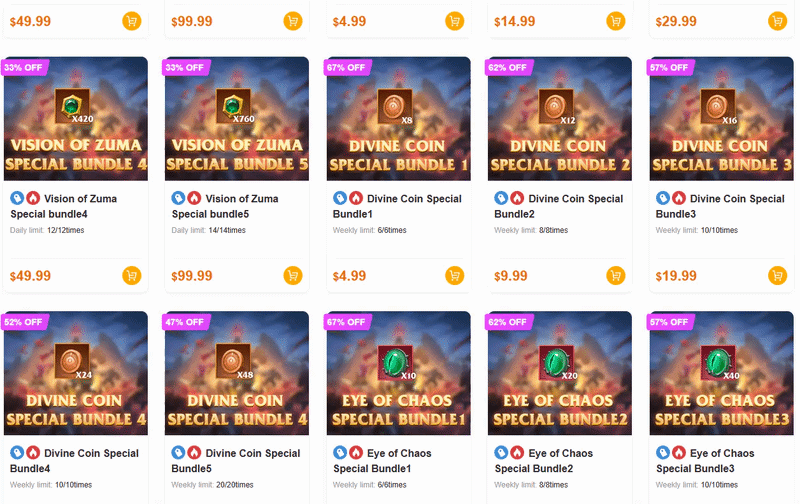Open the Divine Coin Special Bundle5 title link

tap(236, 461)
